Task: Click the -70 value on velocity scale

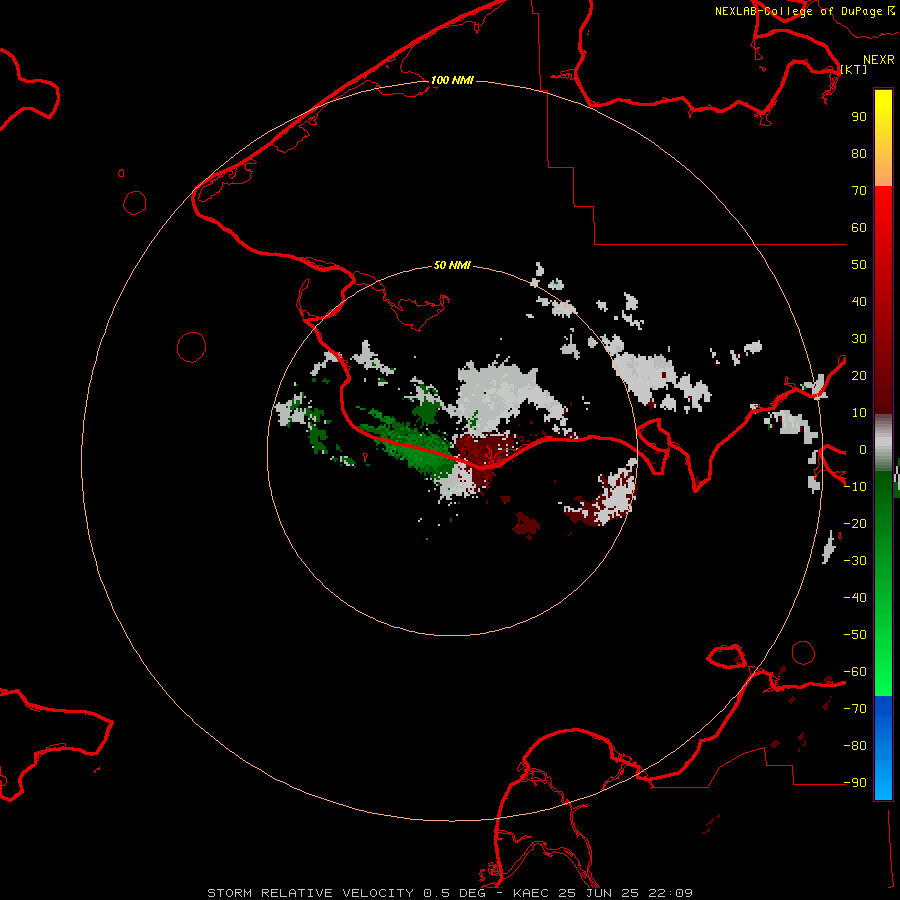Action: tap(855, 709)
